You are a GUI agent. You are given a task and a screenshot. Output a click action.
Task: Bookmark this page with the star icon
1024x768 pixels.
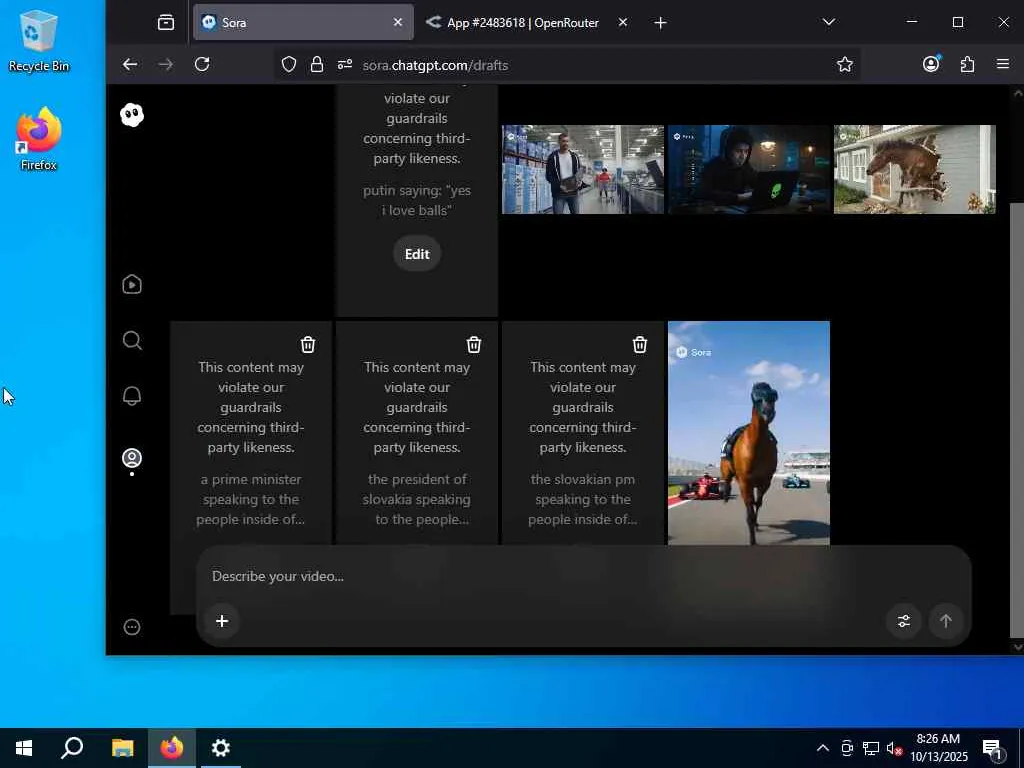(845, 64)
